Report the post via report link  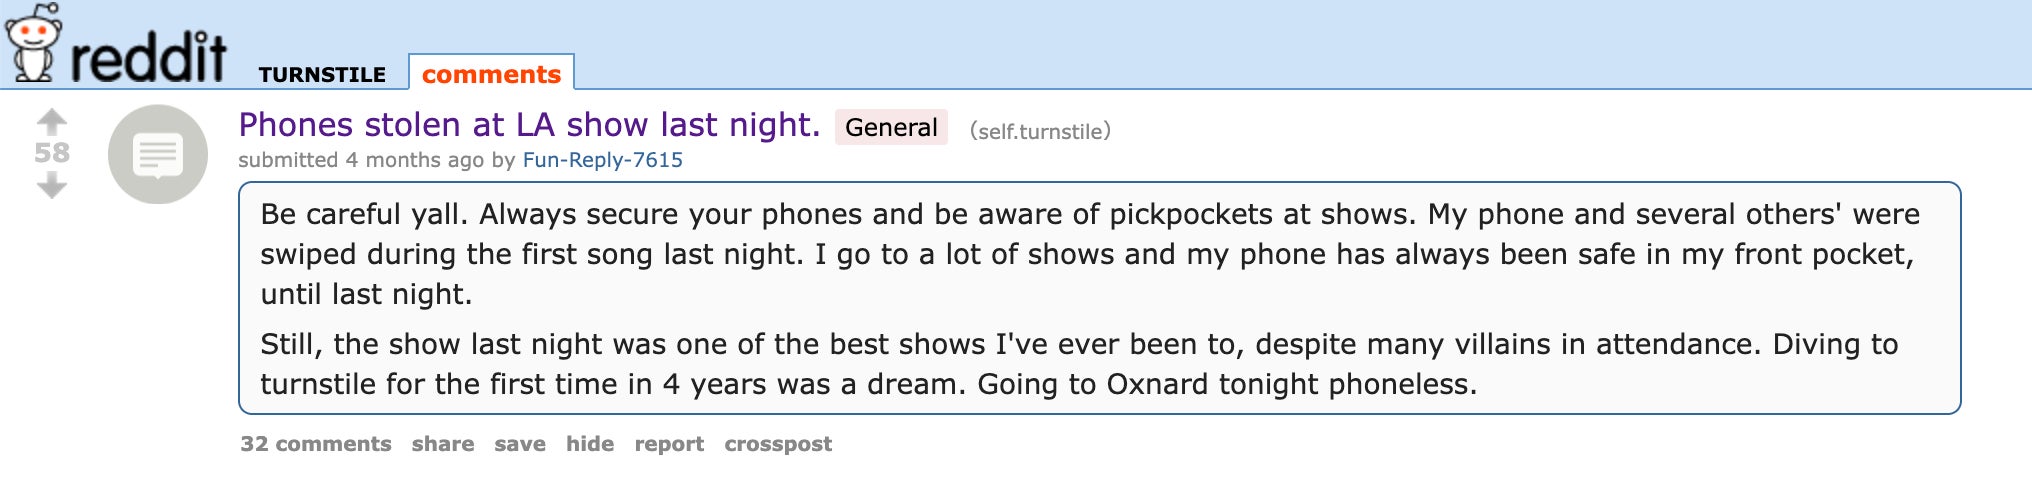(x=669, y=444)
